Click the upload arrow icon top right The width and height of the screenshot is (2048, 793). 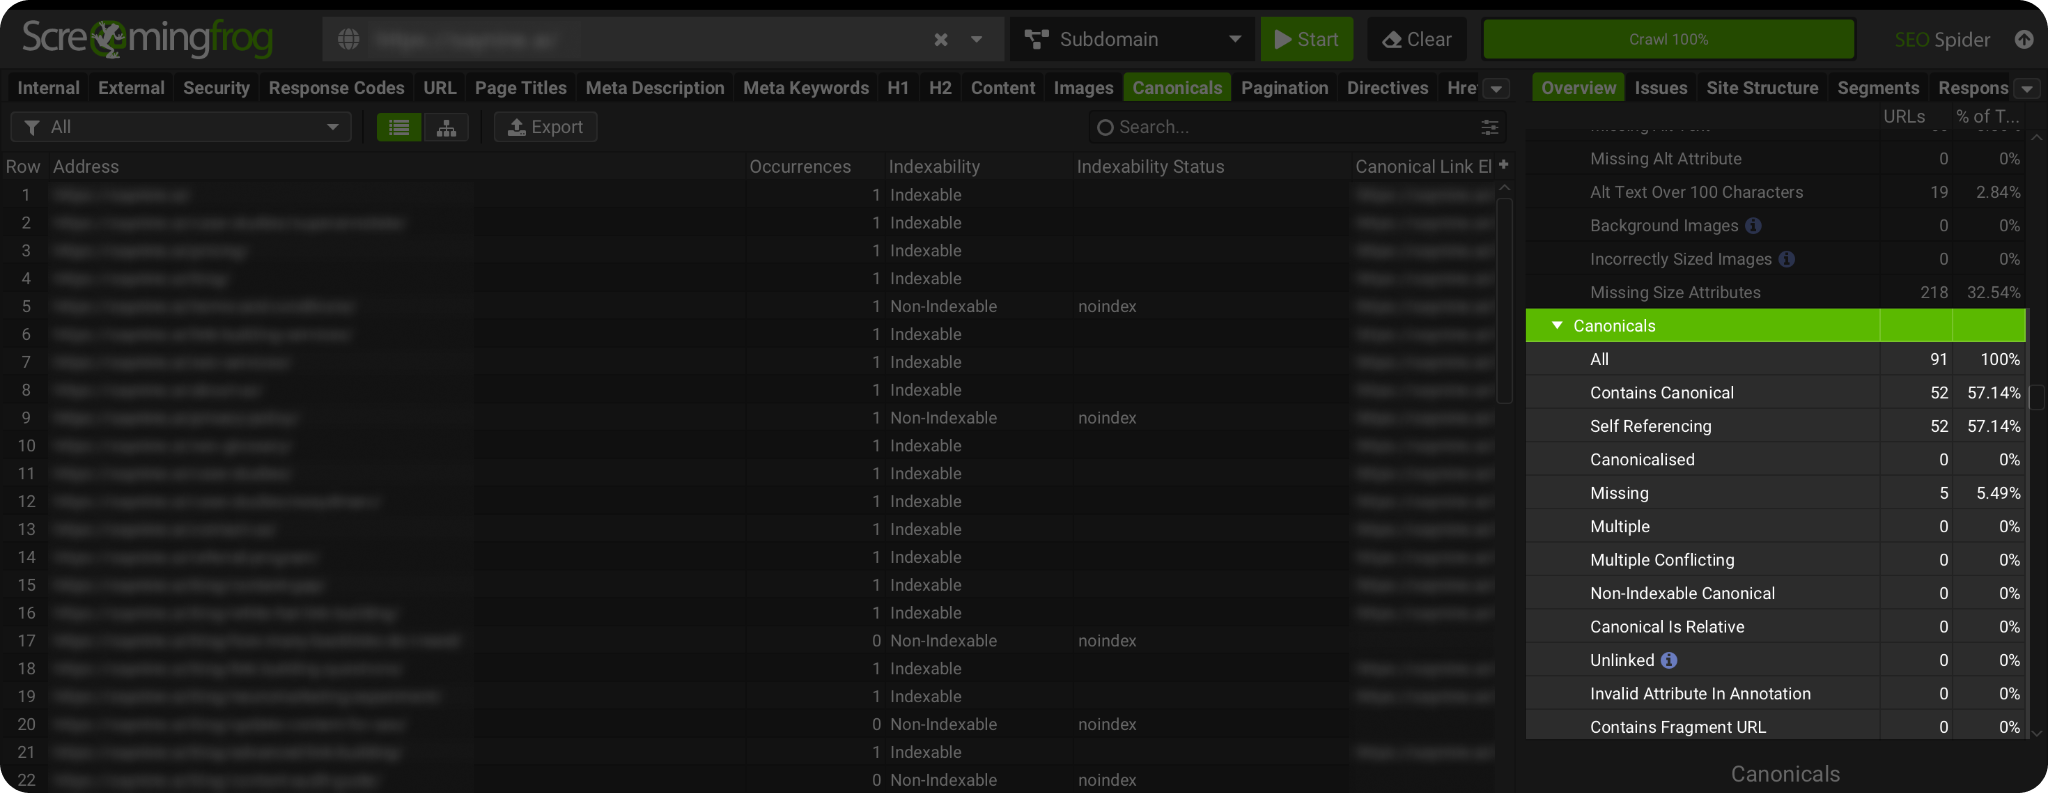coord(2024,39)
